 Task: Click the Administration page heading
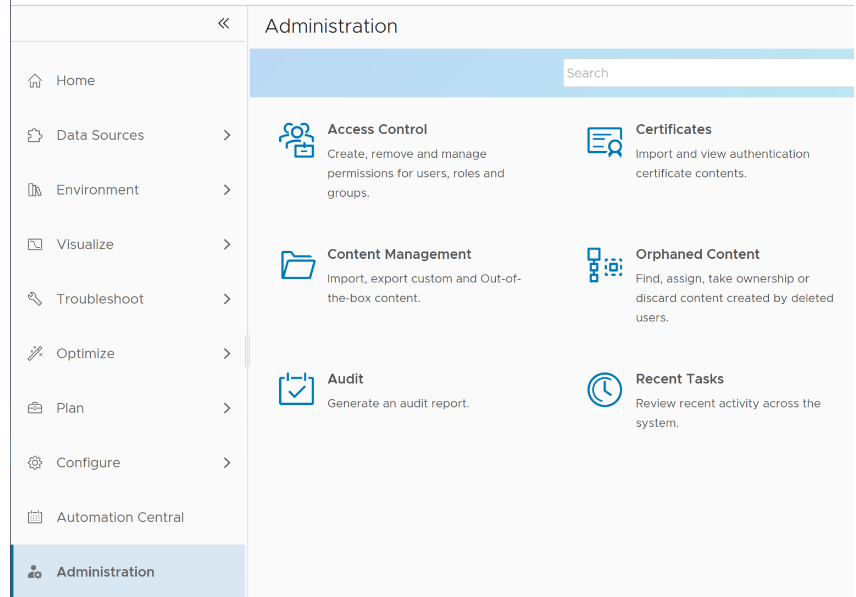[x=331, y=26]
